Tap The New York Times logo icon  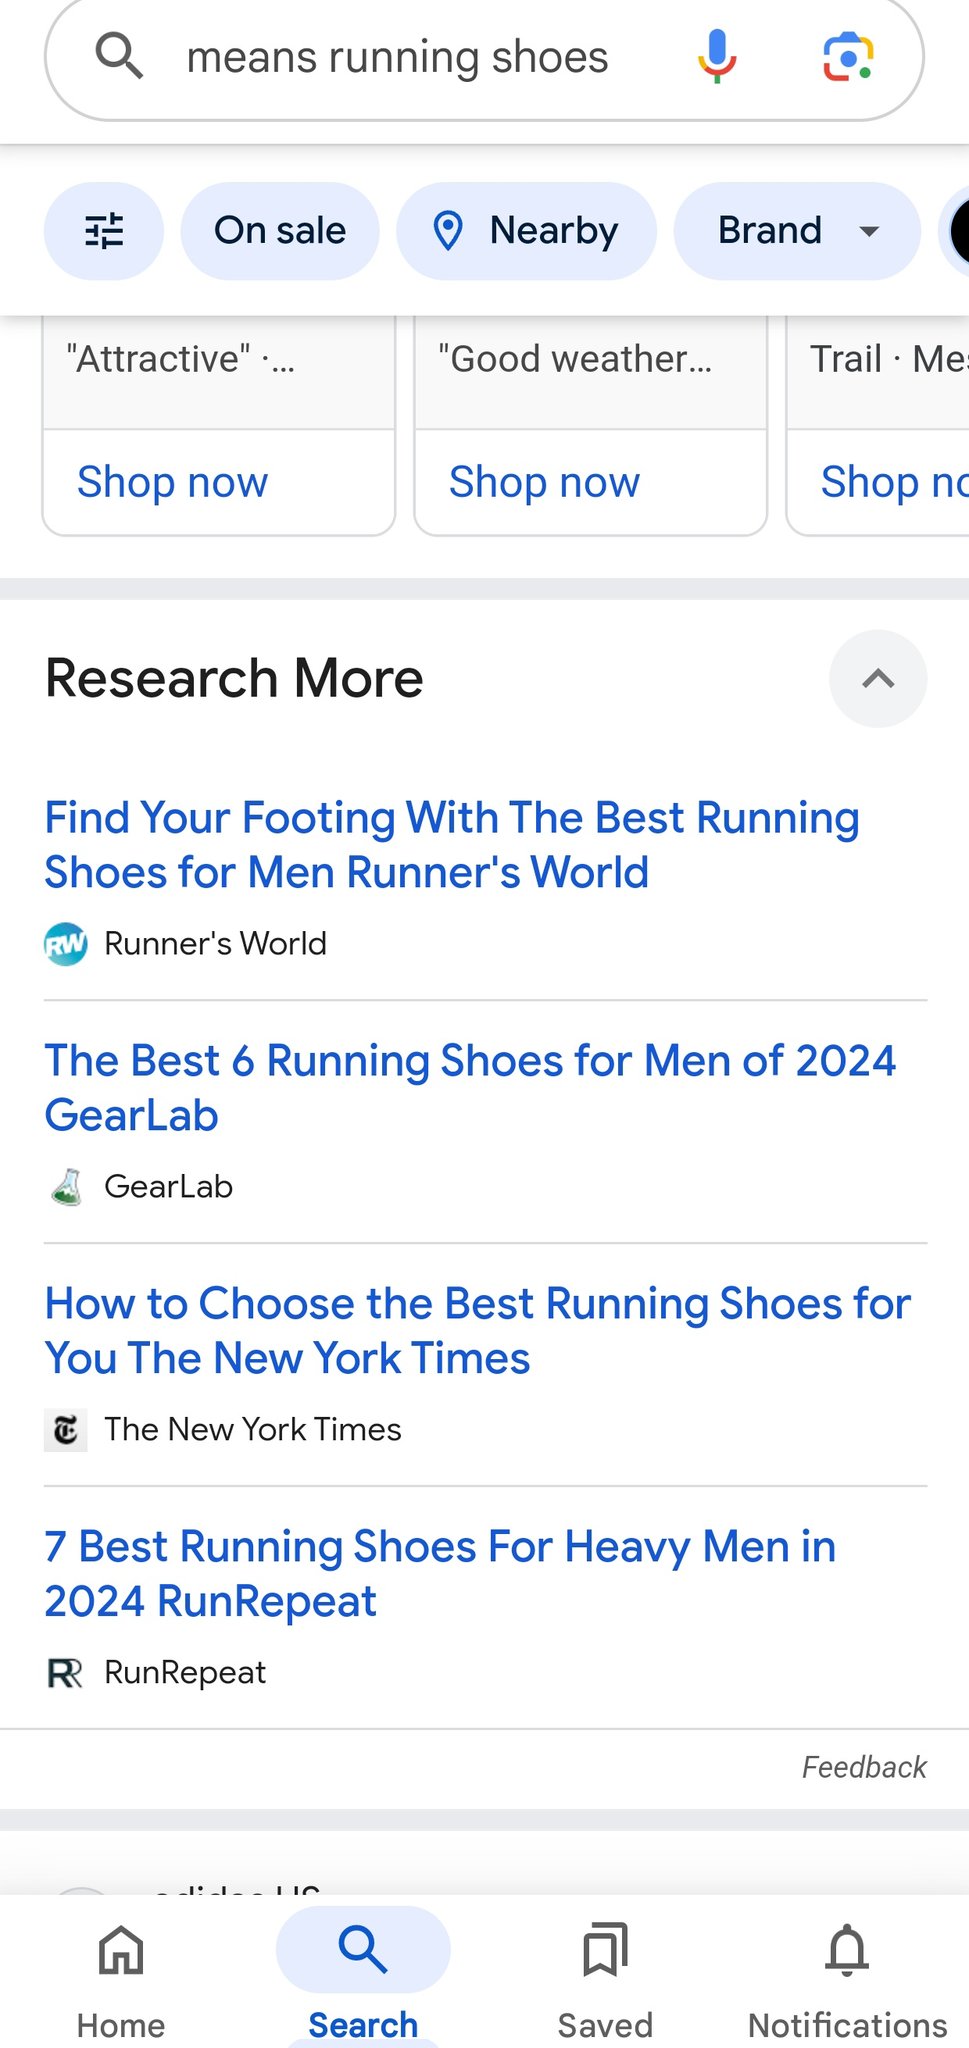pyautogui.click(x=66, y=1430)
